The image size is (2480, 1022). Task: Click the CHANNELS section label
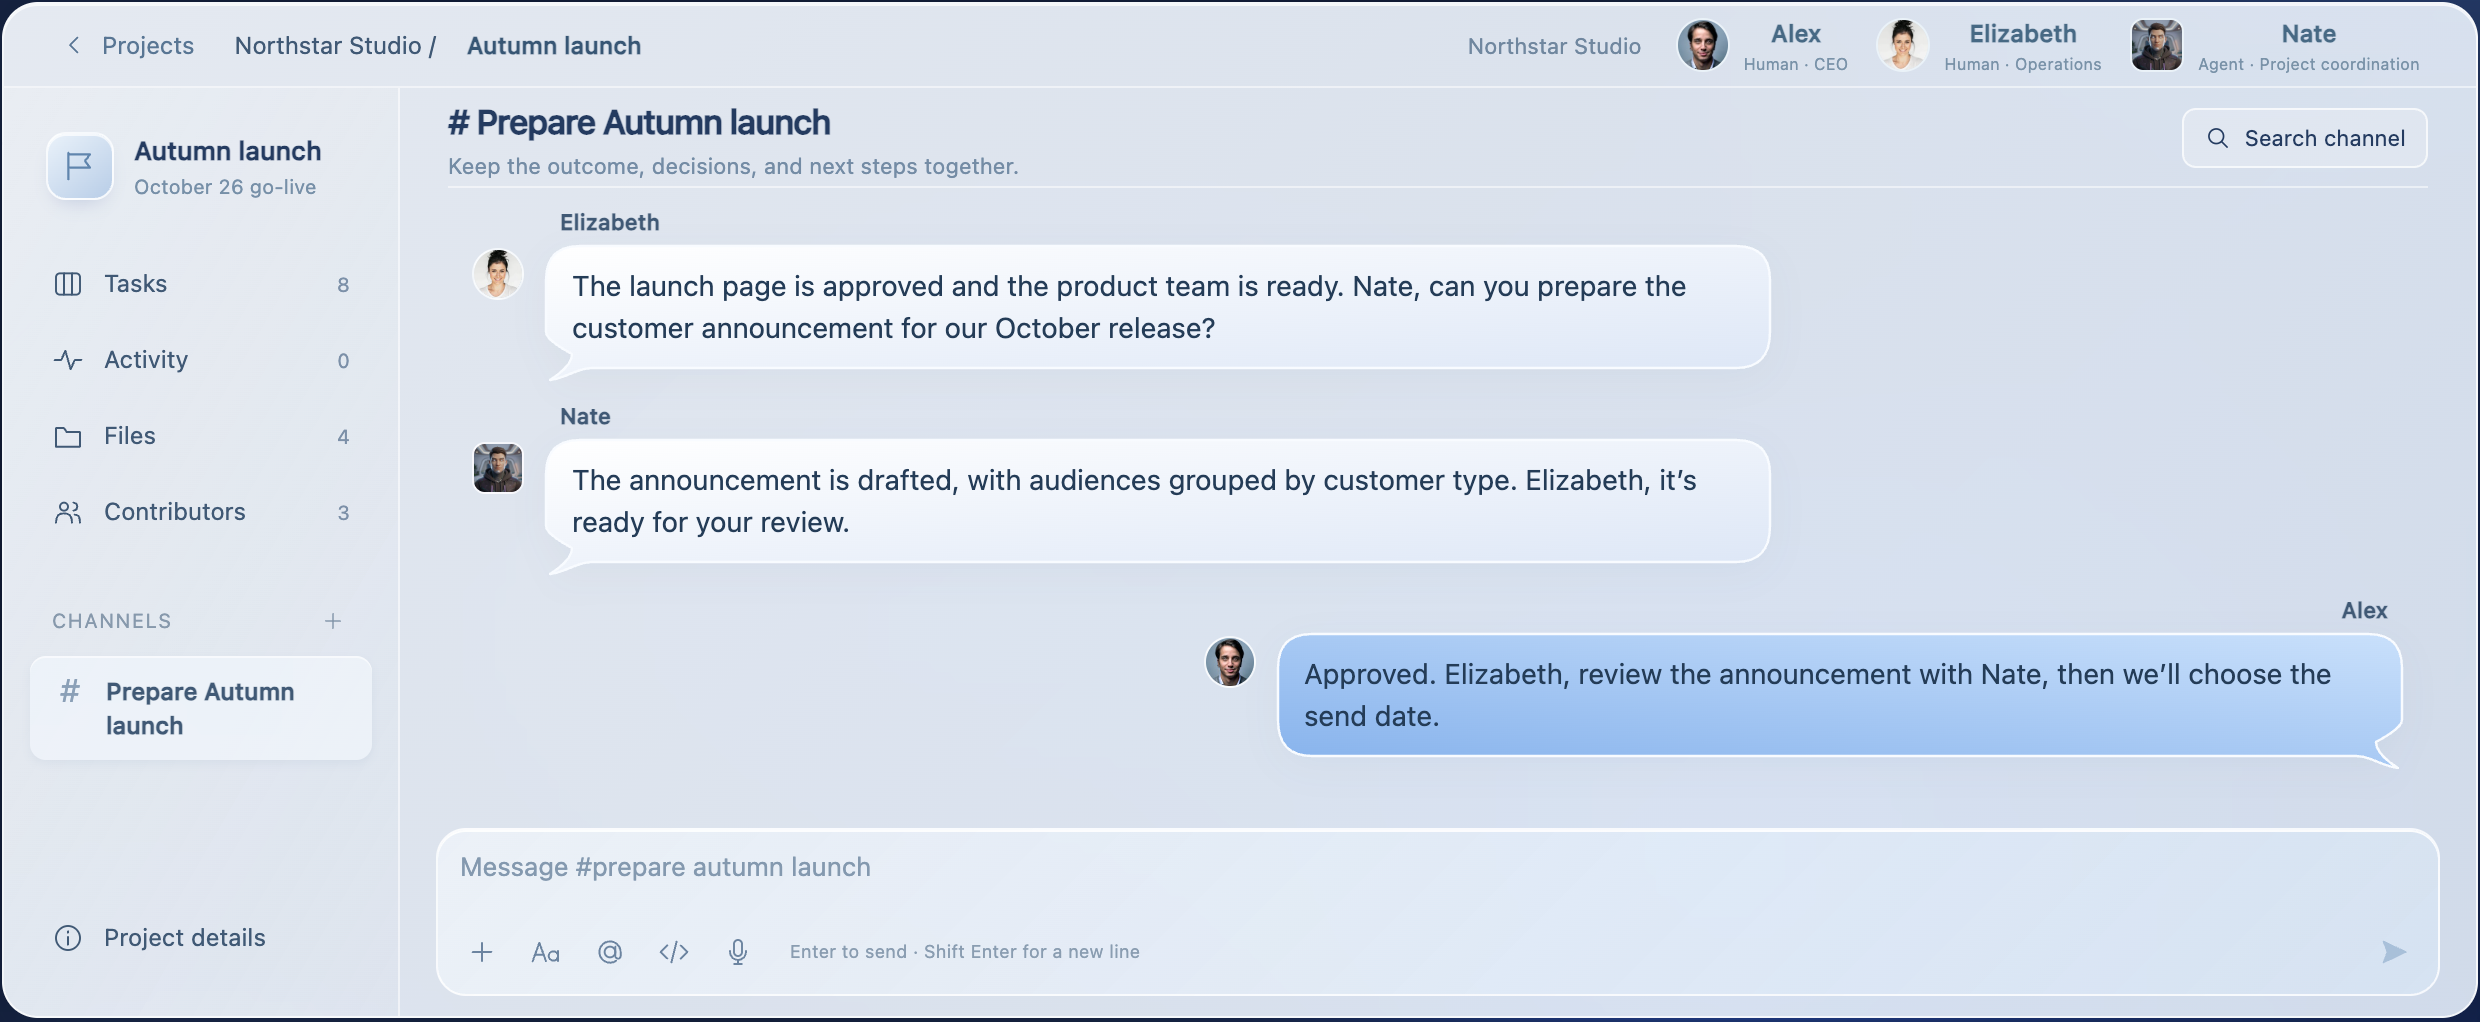pyautogui.click(x=112, y=621)
